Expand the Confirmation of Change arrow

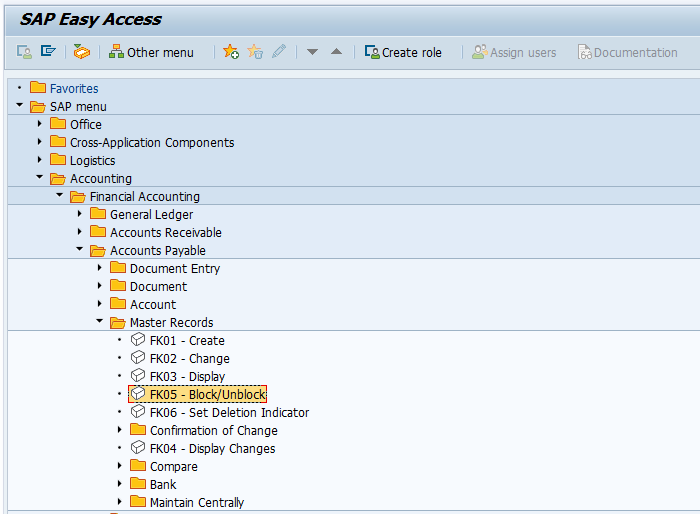[x=120, y=430]
